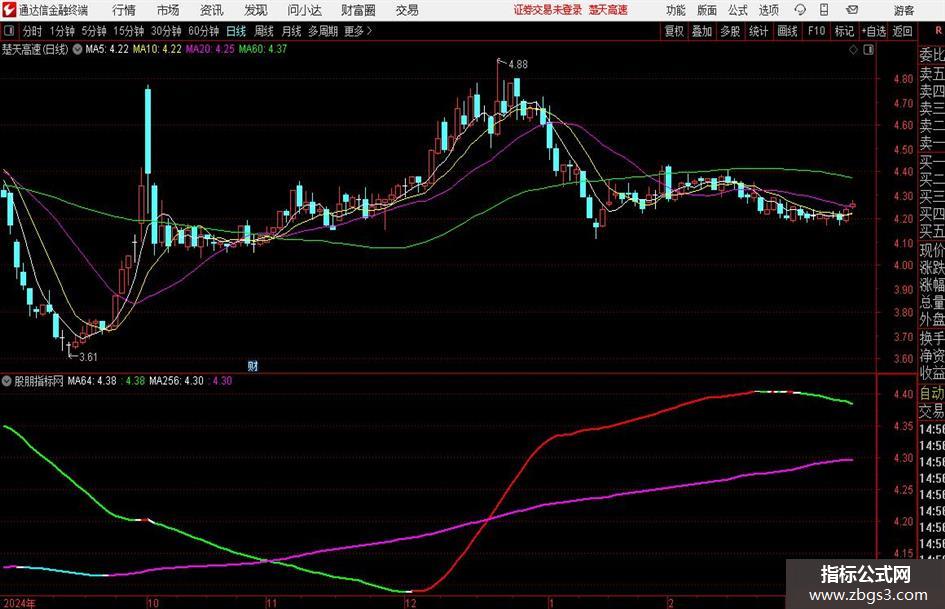Open the 公式 menu
The width and height of the screenshot is (945, 609).
(x=738, y=10)
